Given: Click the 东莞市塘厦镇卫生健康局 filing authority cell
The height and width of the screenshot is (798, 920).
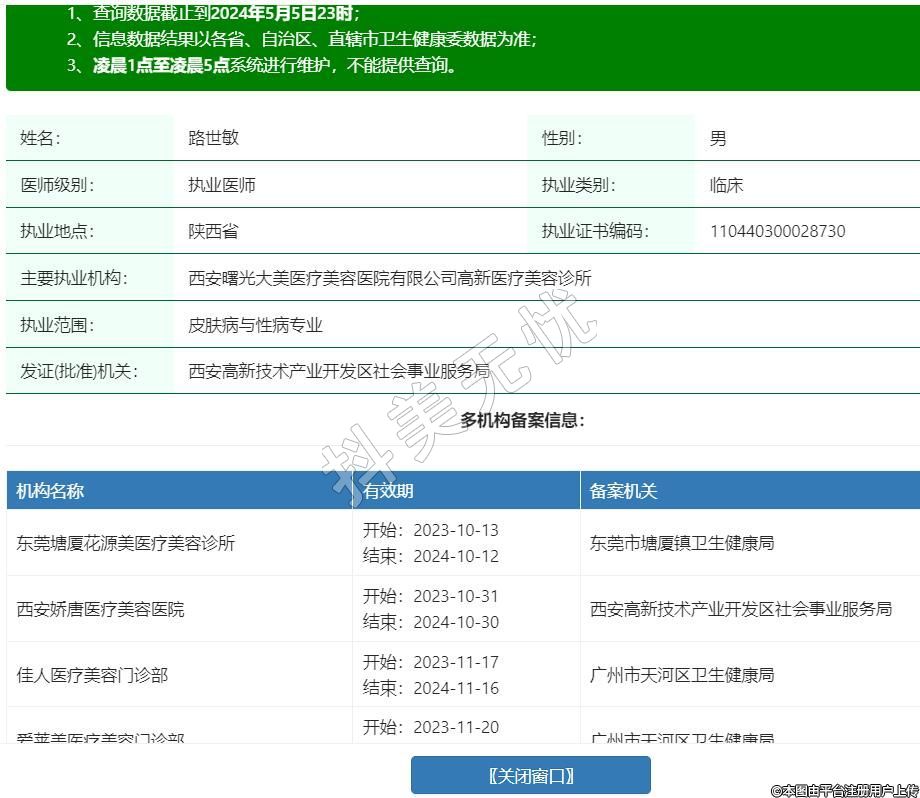Looking at the screenshot, I should click(682, 543).
